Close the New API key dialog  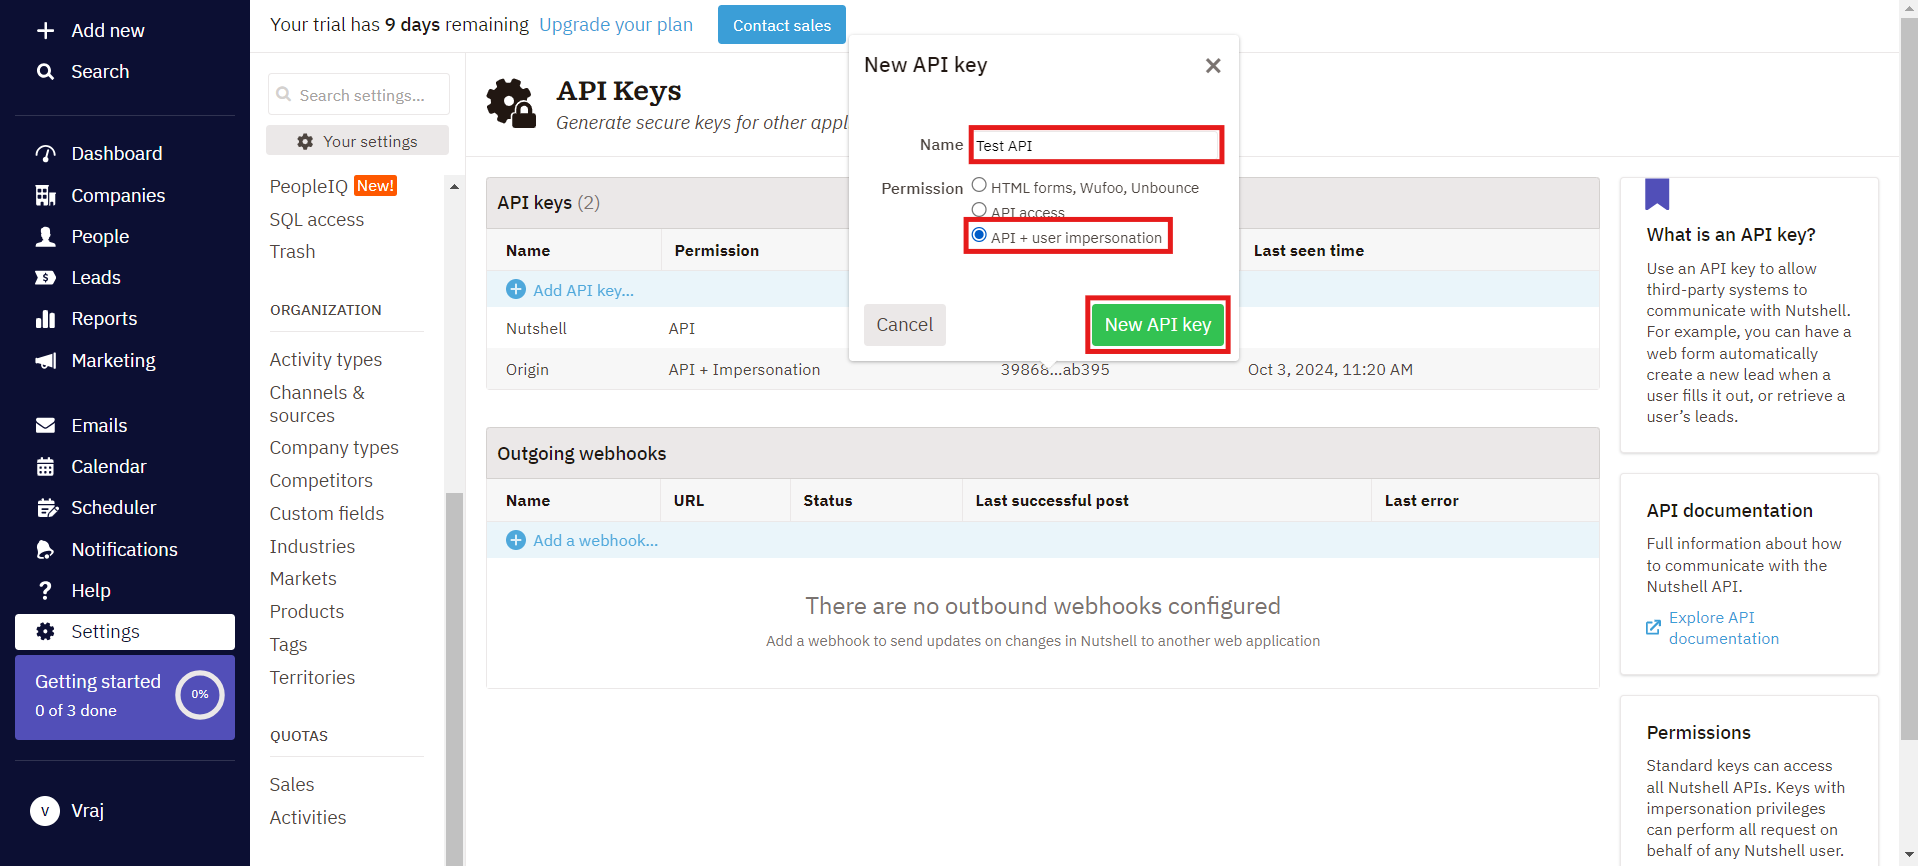tap(1213, 65)
